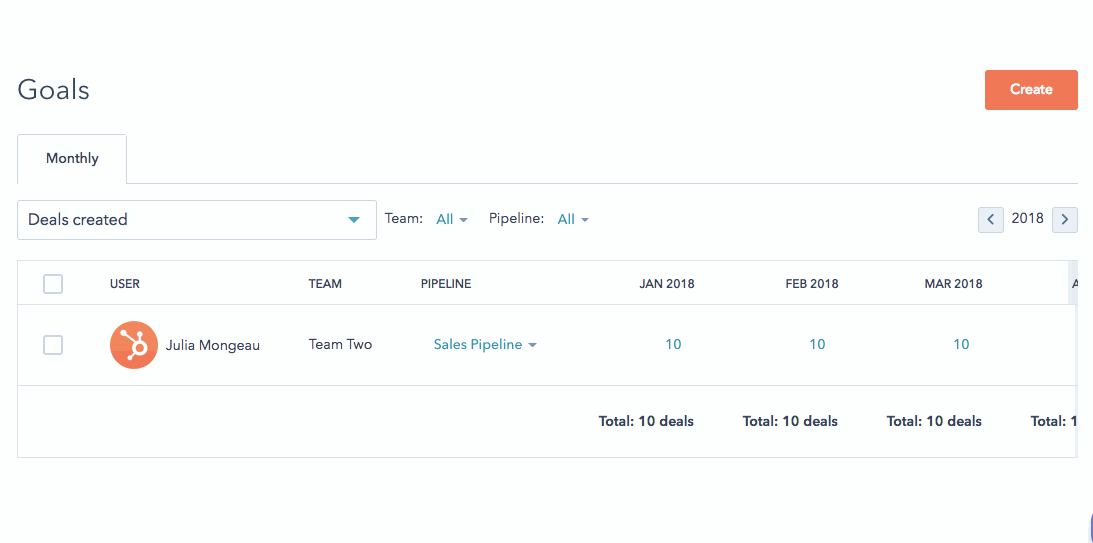Click the Team Two cell
Viewport: 1093px width, 543px height.
[340, 344]
